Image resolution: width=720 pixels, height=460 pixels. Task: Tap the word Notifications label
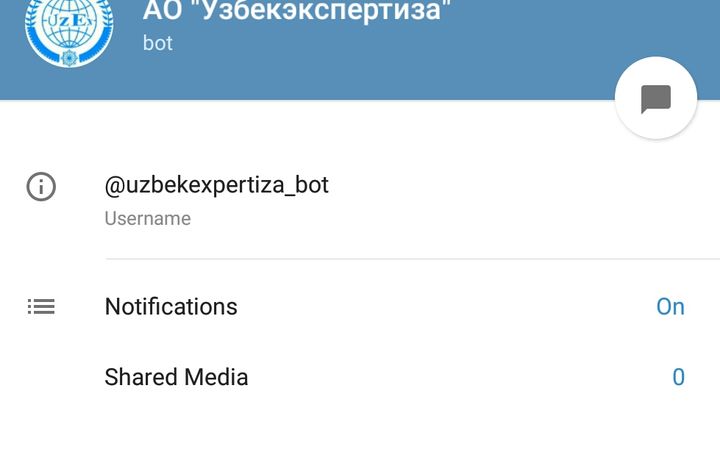coord(171,307)
